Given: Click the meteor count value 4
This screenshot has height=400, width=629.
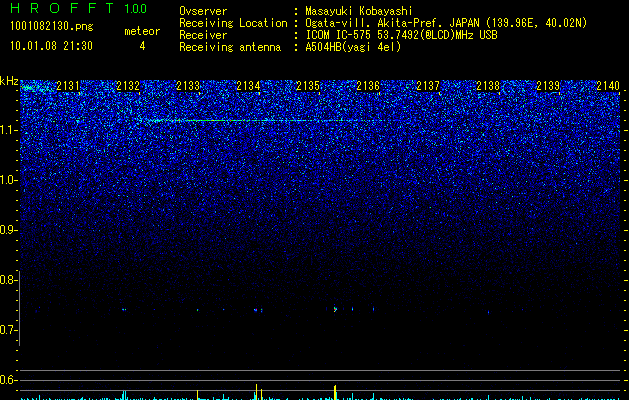Looking at the screenshot, I should pyautogui.click(x=142, y=46).
